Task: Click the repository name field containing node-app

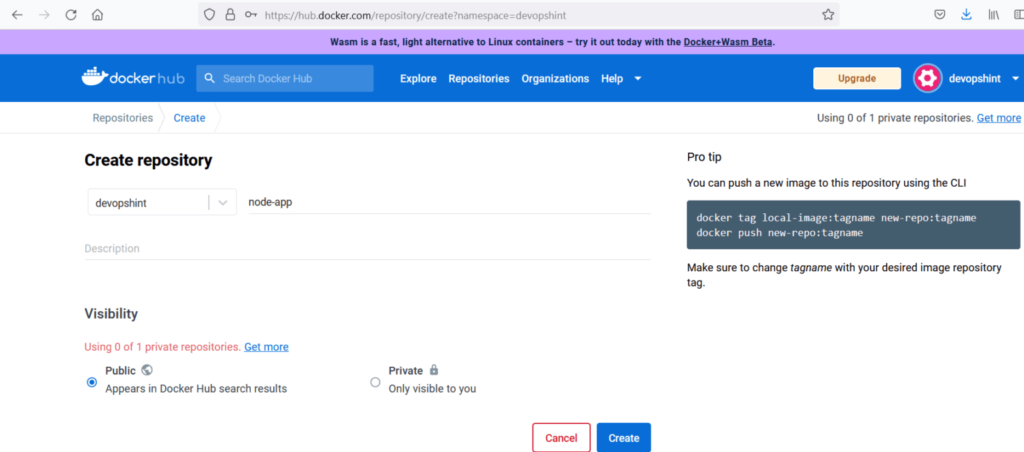Action: pyautogui.click(x=449, y=202)
